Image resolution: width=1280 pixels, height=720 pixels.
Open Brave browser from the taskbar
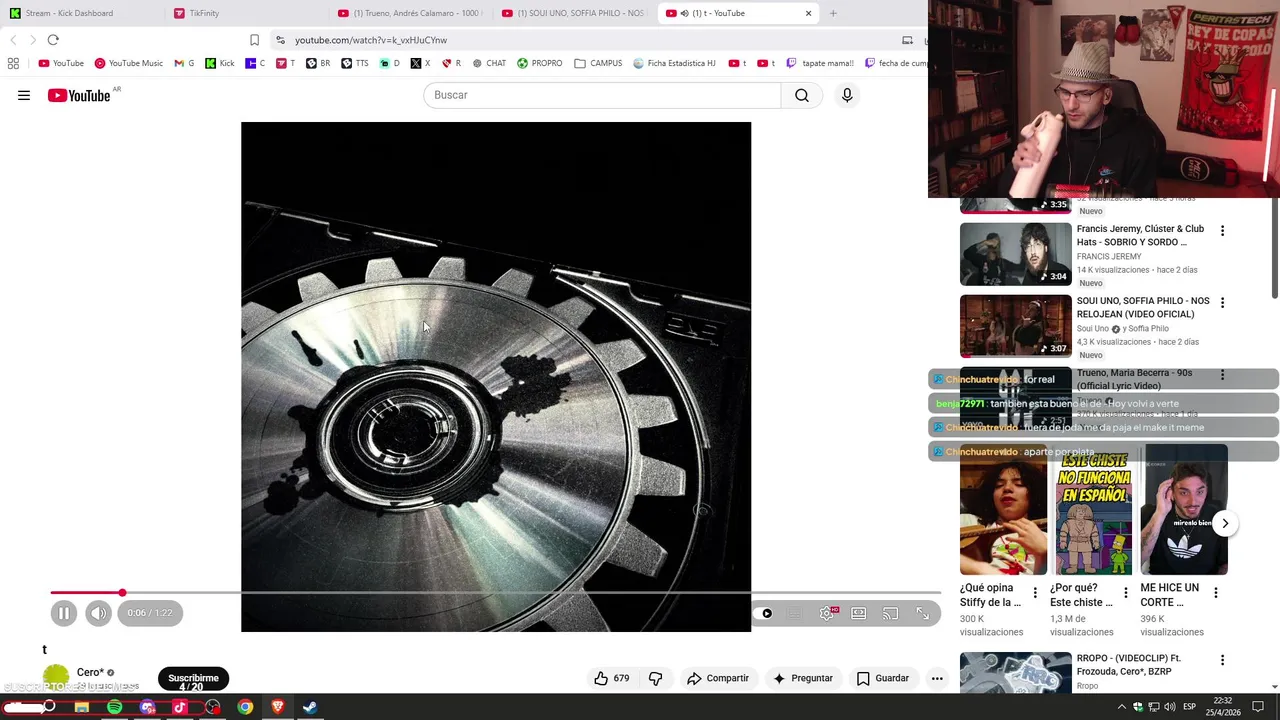click(278, 707)
